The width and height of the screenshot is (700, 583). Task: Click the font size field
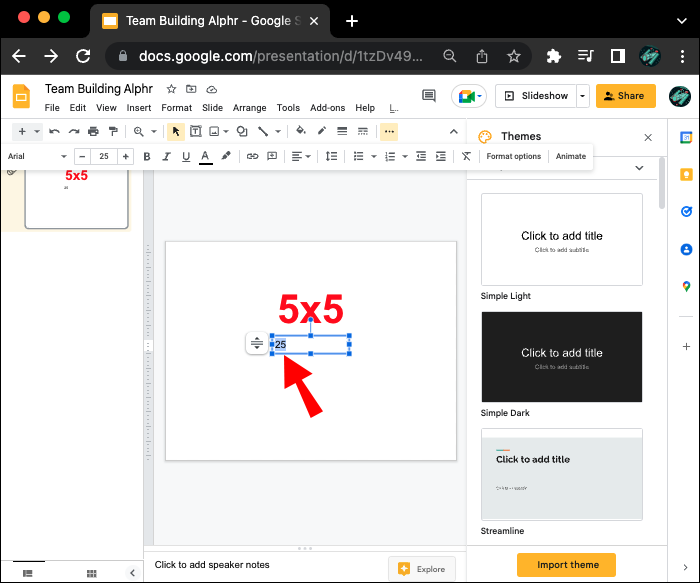point(104,156)
